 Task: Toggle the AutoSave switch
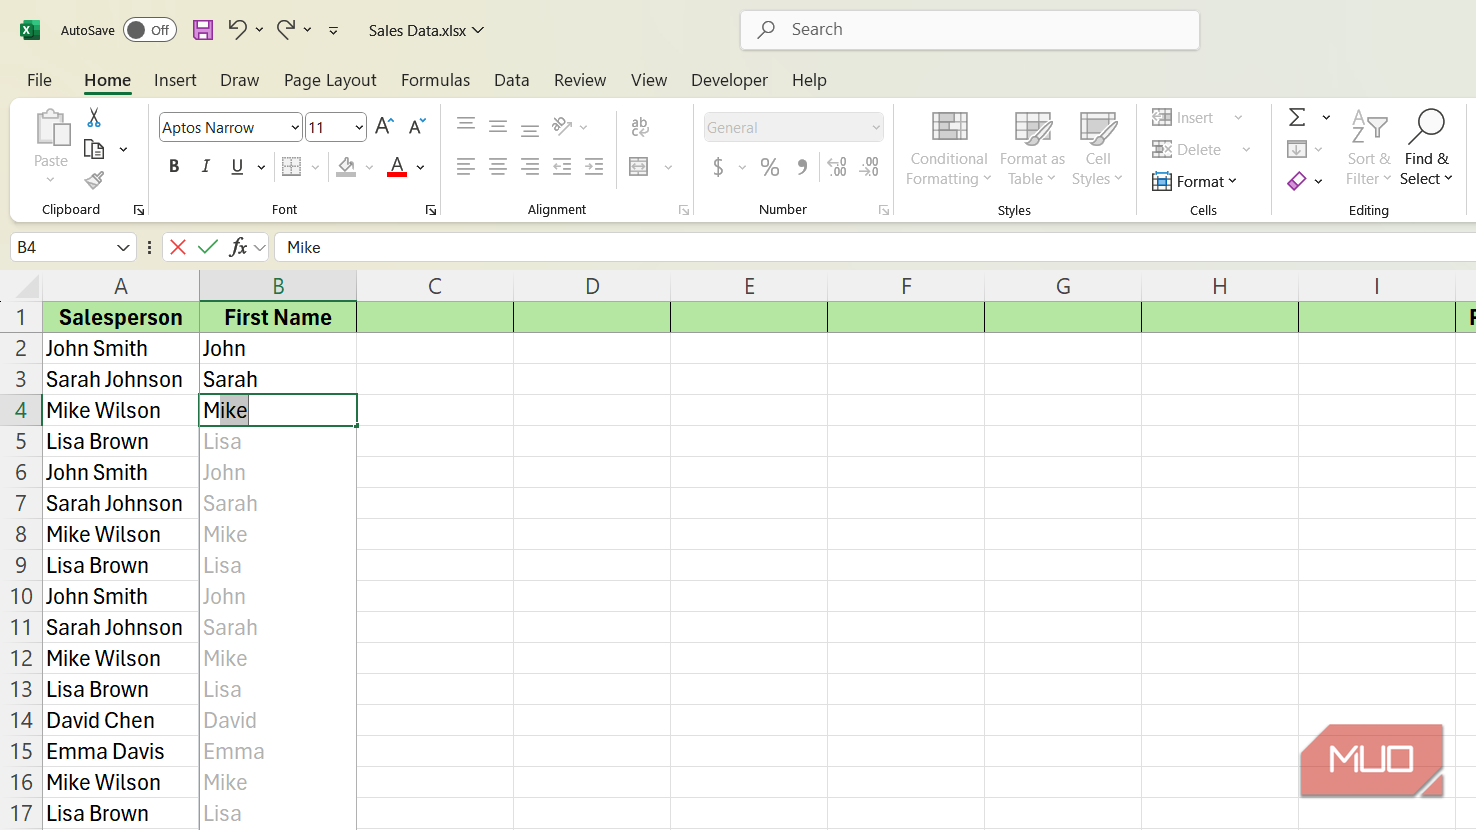pos(150,30)
